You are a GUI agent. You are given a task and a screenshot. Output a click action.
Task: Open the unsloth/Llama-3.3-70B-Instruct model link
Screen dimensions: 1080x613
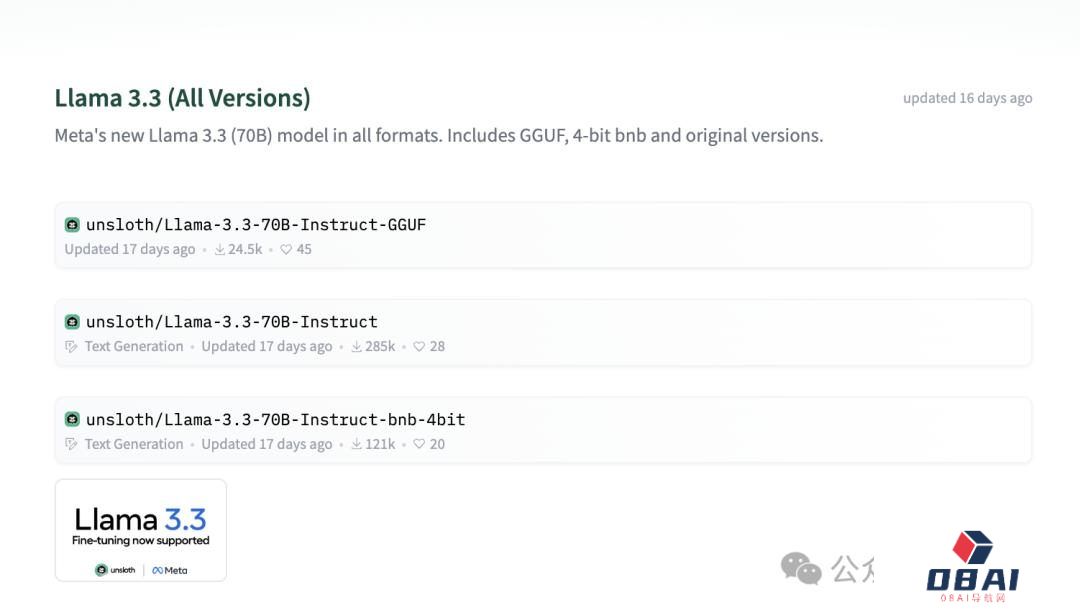pyautogui.click(x=232, y=322)
